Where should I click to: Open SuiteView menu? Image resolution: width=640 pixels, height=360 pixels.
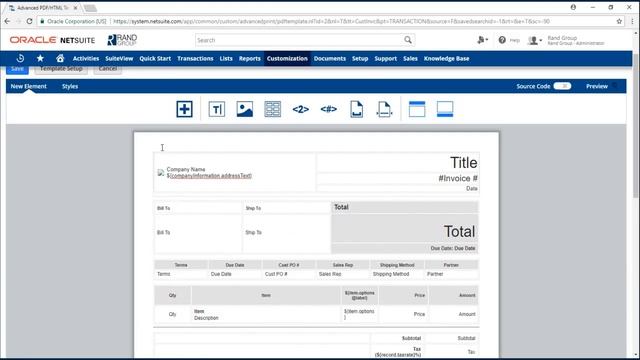(x=119, y=58)
